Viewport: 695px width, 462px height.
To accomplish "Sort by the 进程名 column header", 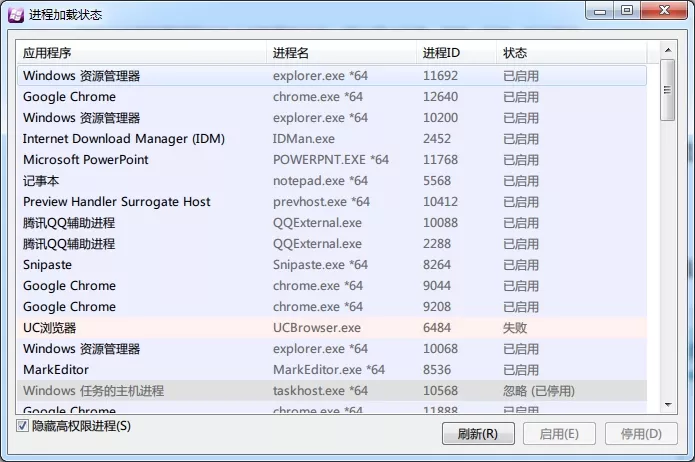I will (x=341, y=53).
